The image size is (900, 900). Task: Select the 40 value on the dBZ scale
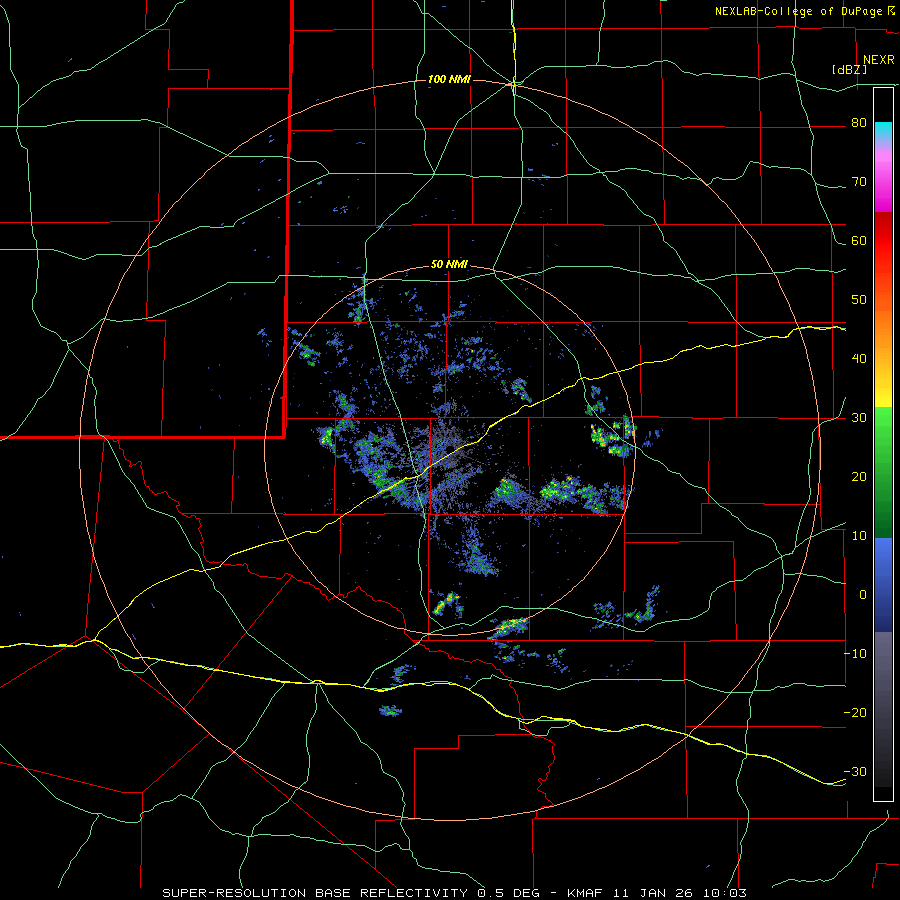859,359
